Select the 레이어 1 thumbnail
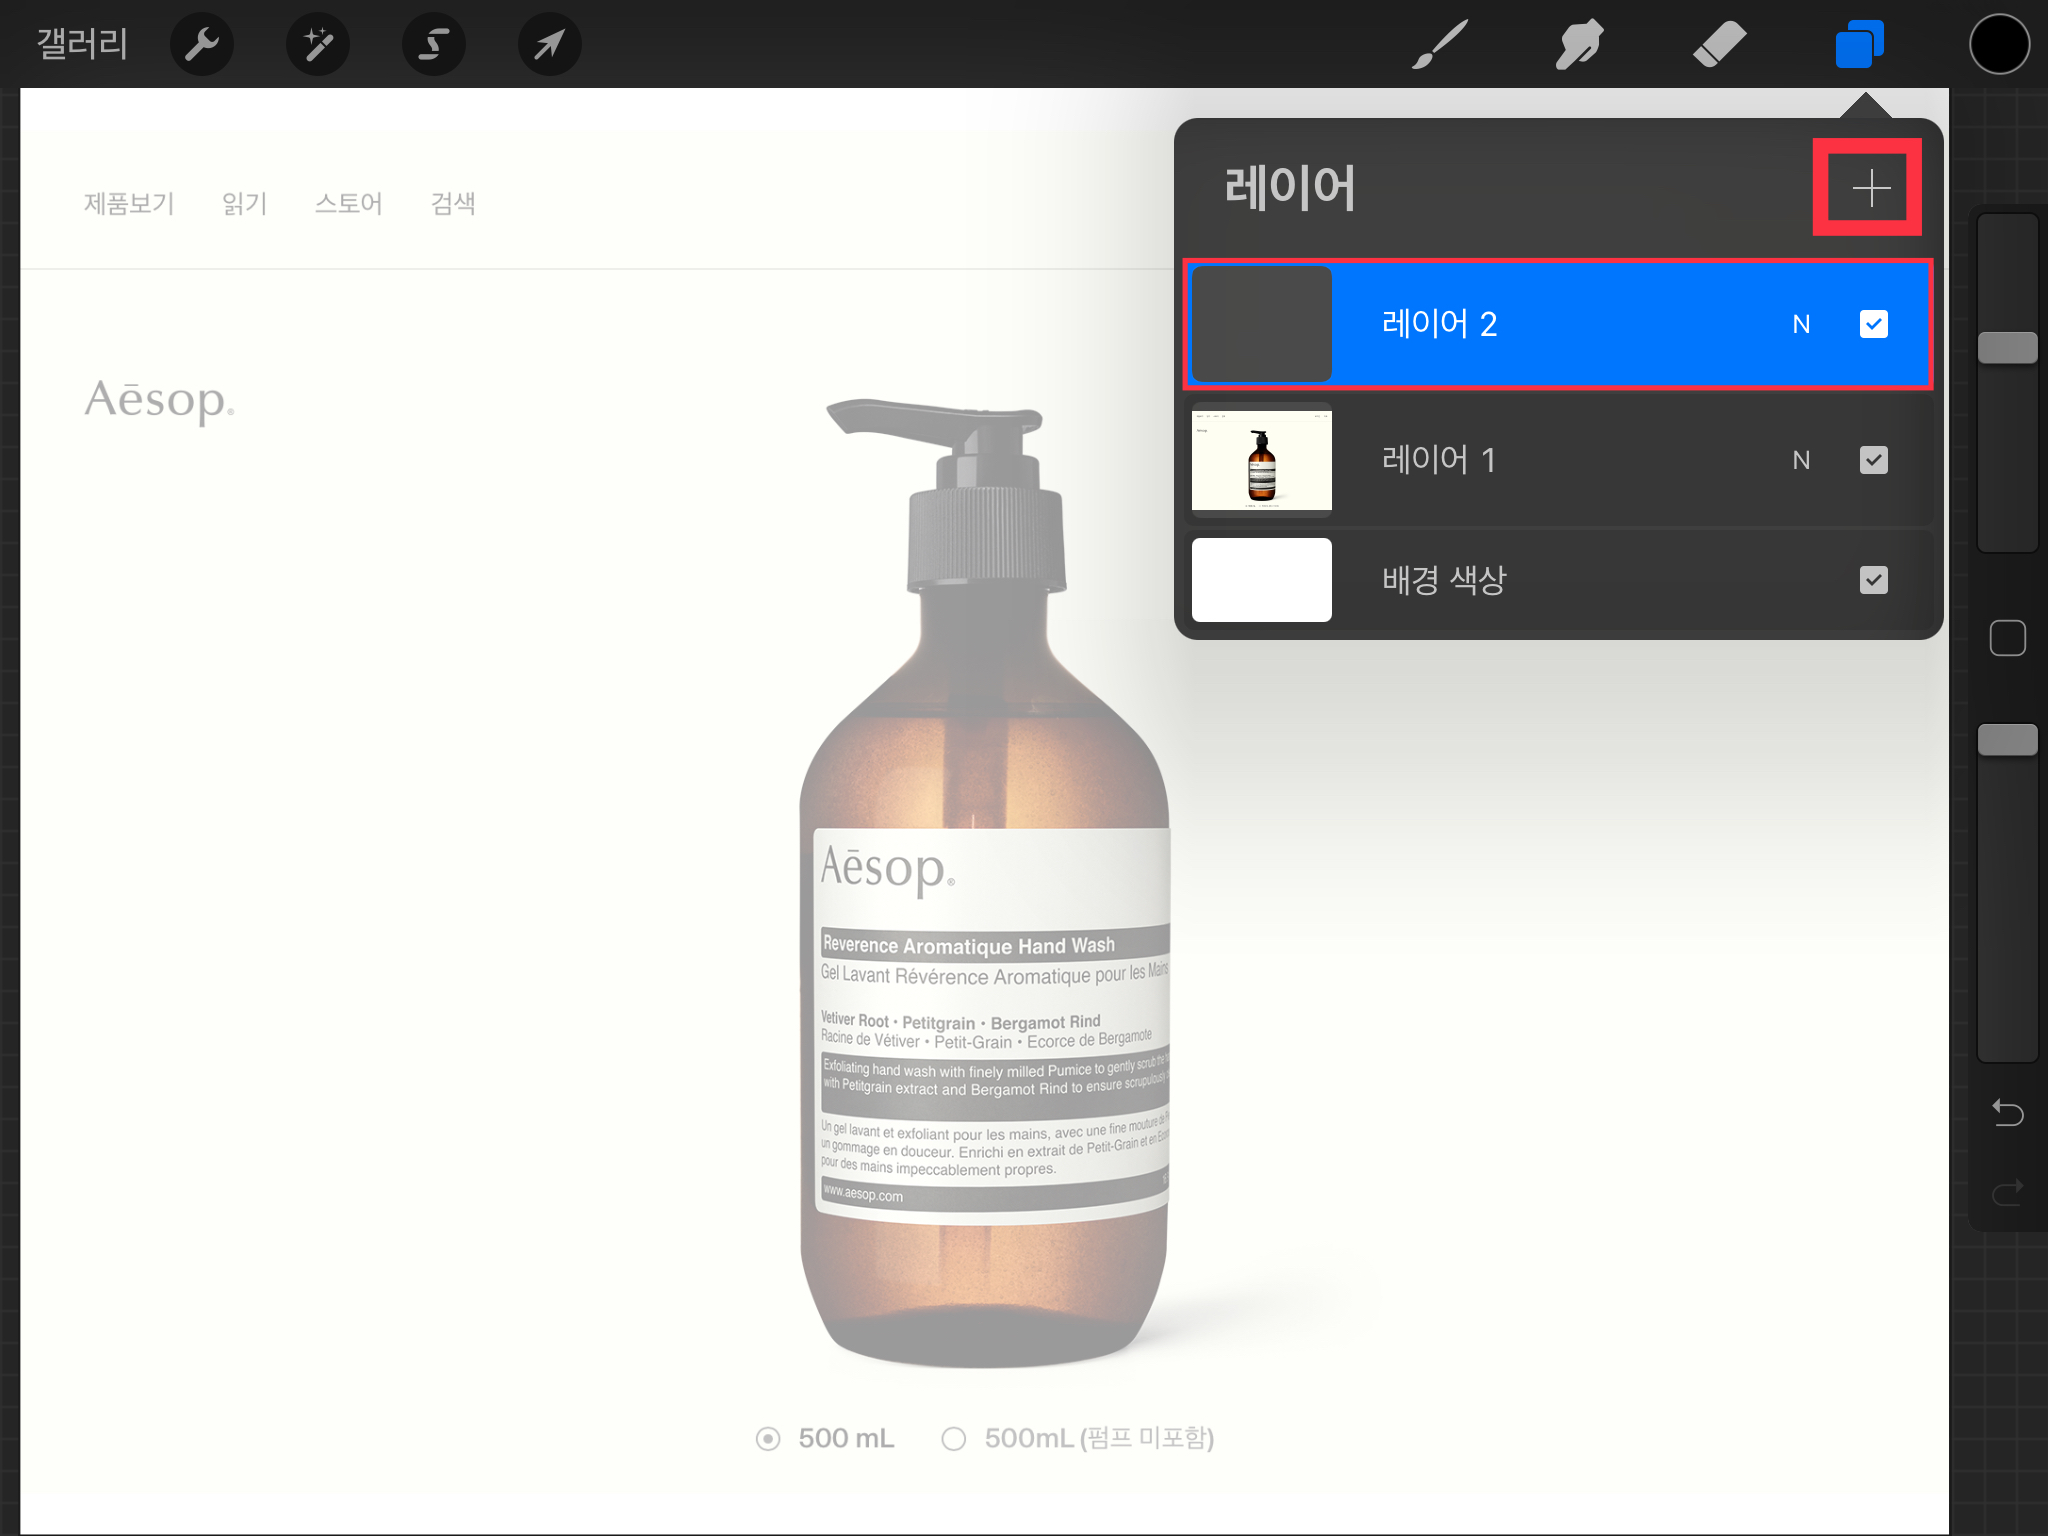2048x1536 pixels. pos(1261,460)
